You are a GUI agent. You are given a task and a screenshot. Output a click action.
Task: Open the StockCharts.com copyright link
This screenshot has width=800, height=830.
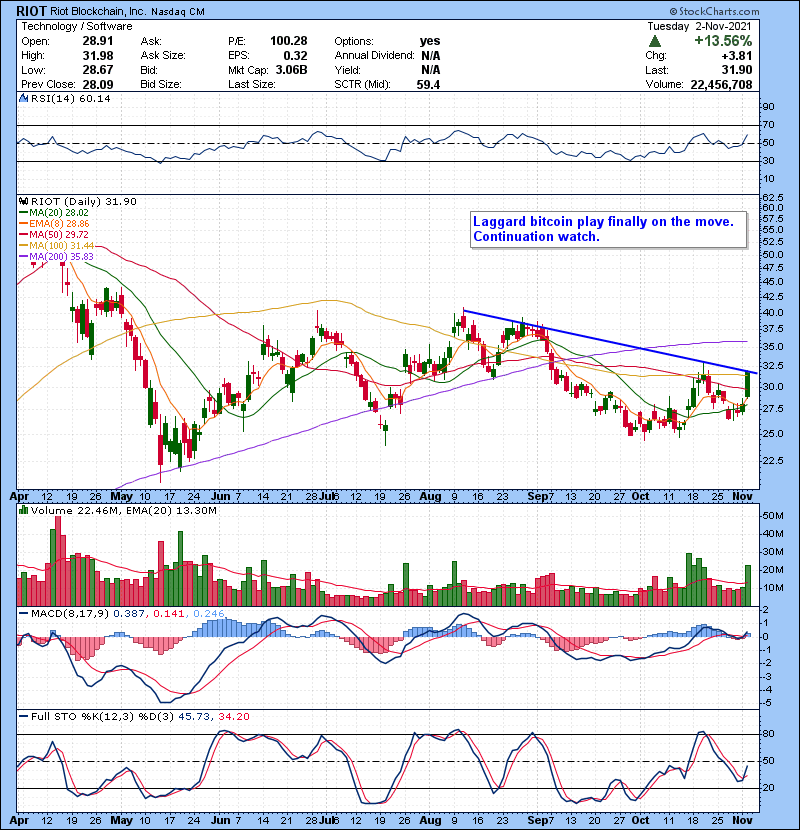coord(714,11)
